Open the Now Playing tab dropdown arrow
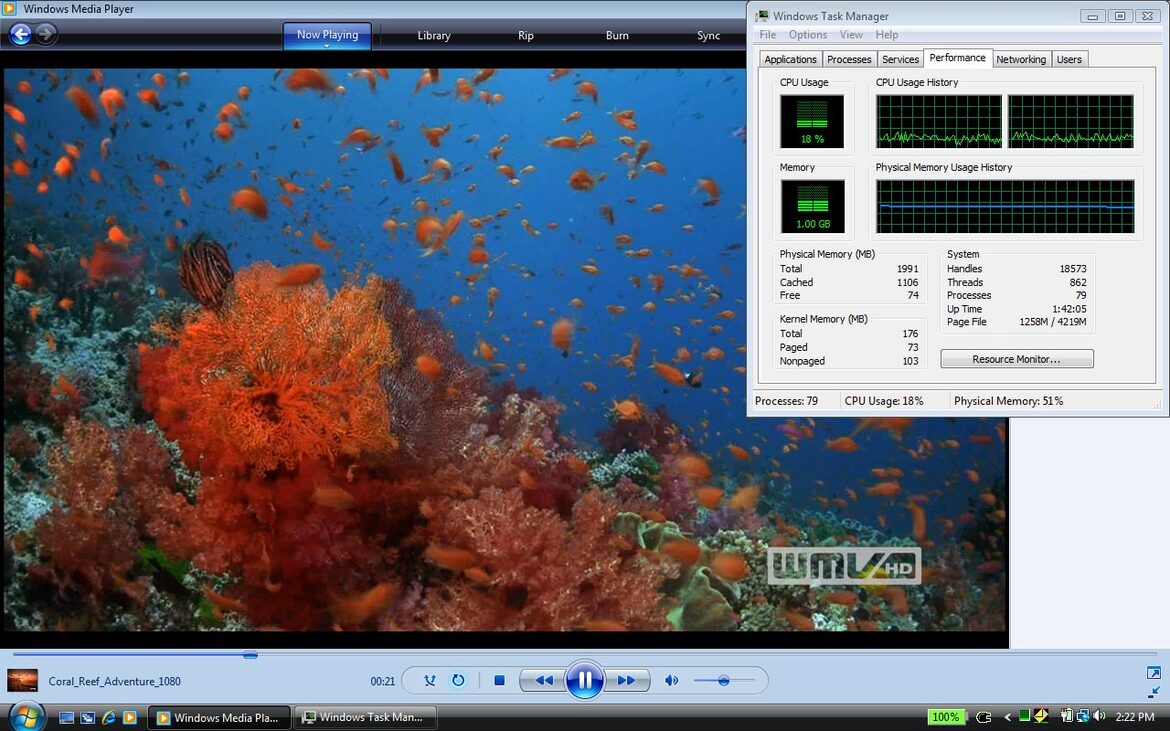Image resolution: width=1170 pixels, height=731 pixels. [327, 46]
